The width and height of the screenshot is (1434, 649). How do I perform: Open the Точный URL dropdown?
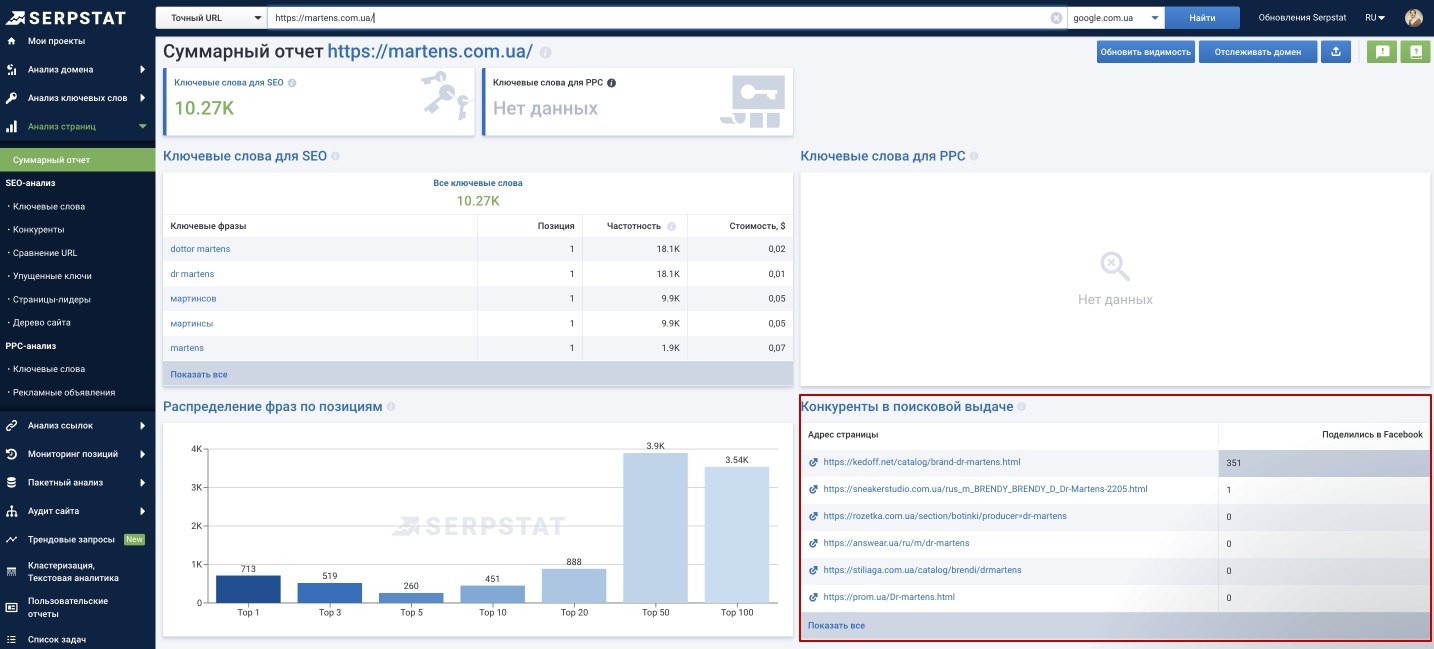point(212,18)
